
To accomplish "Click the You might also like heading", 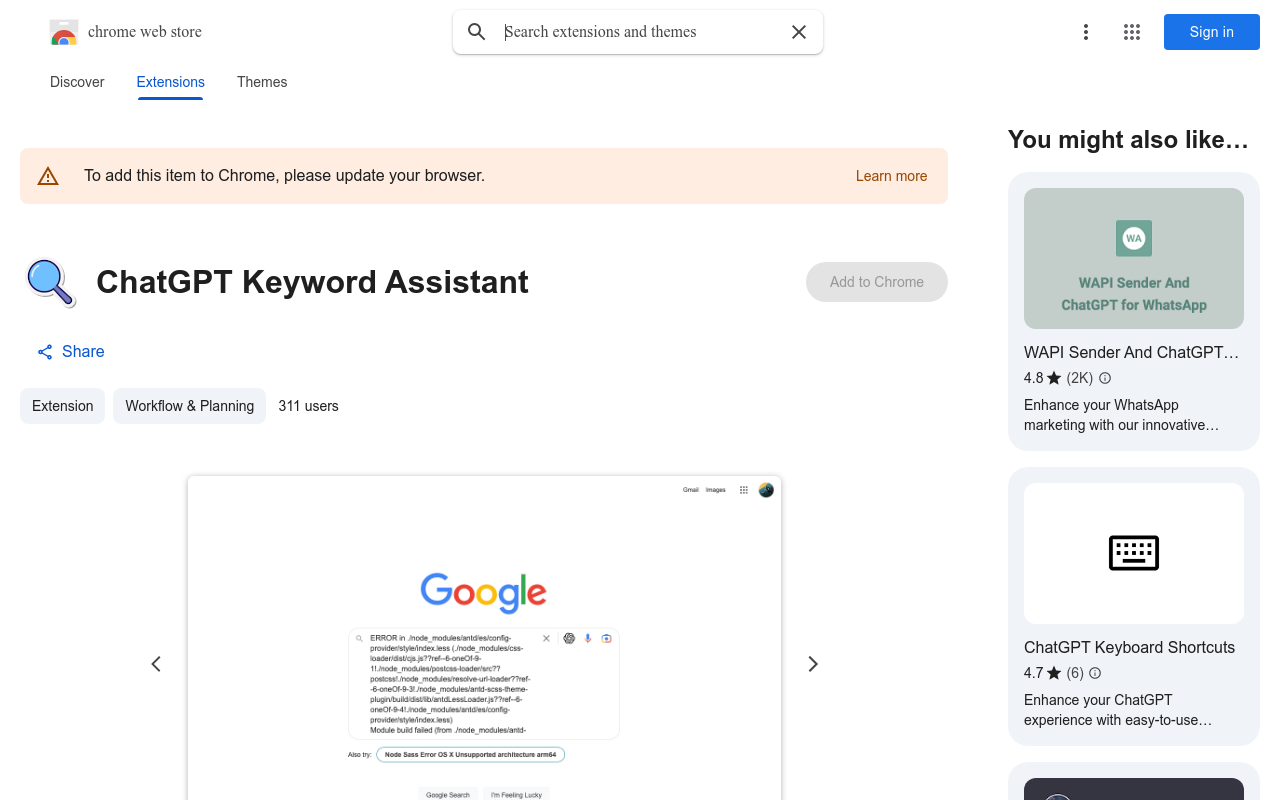I will click(1128, 140).
